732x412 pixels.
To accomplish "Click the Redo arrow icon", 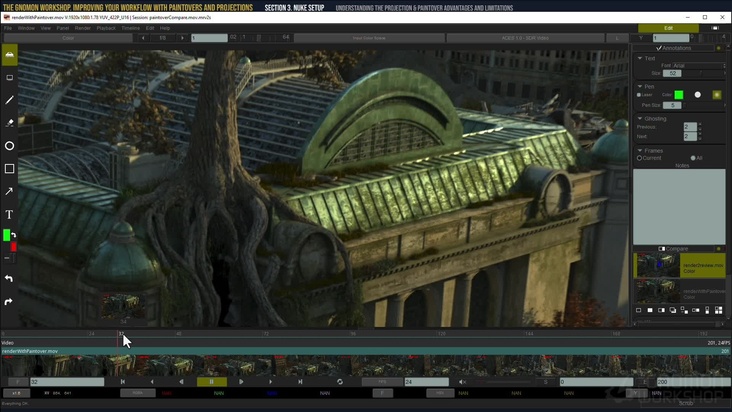I will (x=8, y=302).
